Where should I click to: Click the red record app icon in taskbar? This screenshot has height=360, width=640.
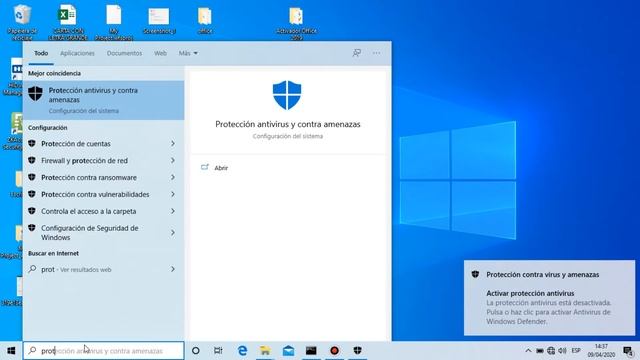click(x=334, y=351)
